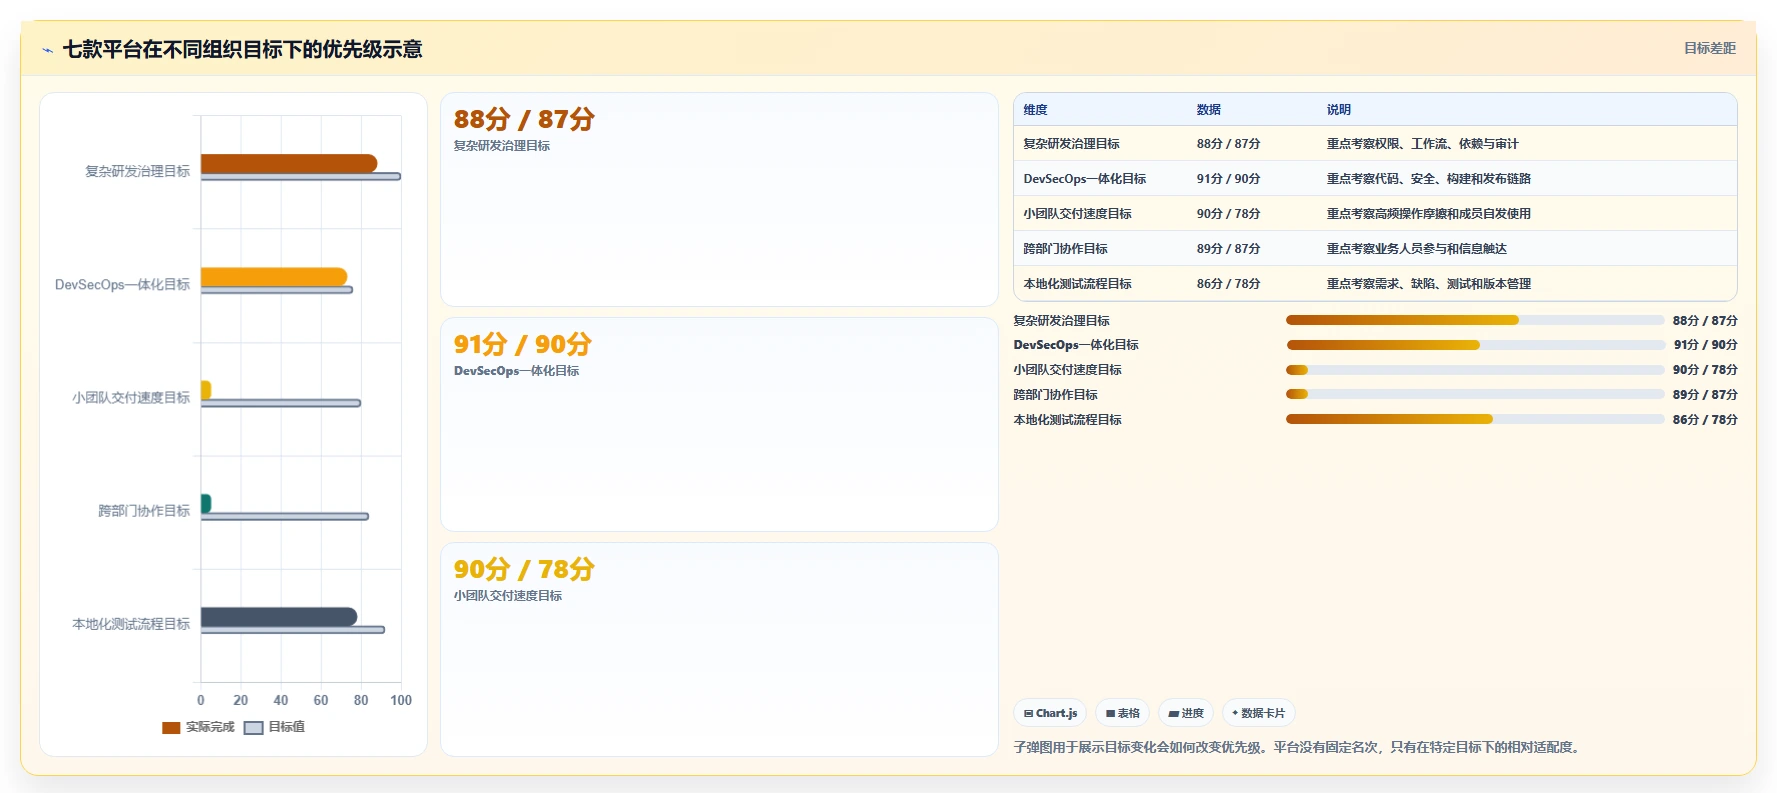This screenshot has width=1777, height=793.
Task: Click the 数据 column header
Action: [1209, 110]
